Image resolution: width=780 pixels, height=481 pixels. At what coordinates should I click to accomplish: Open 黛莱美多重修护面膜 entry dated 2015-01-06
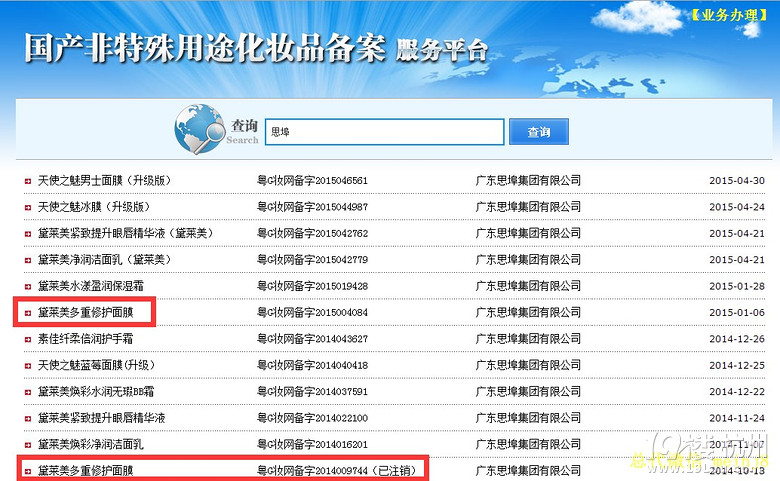(86, 312)
